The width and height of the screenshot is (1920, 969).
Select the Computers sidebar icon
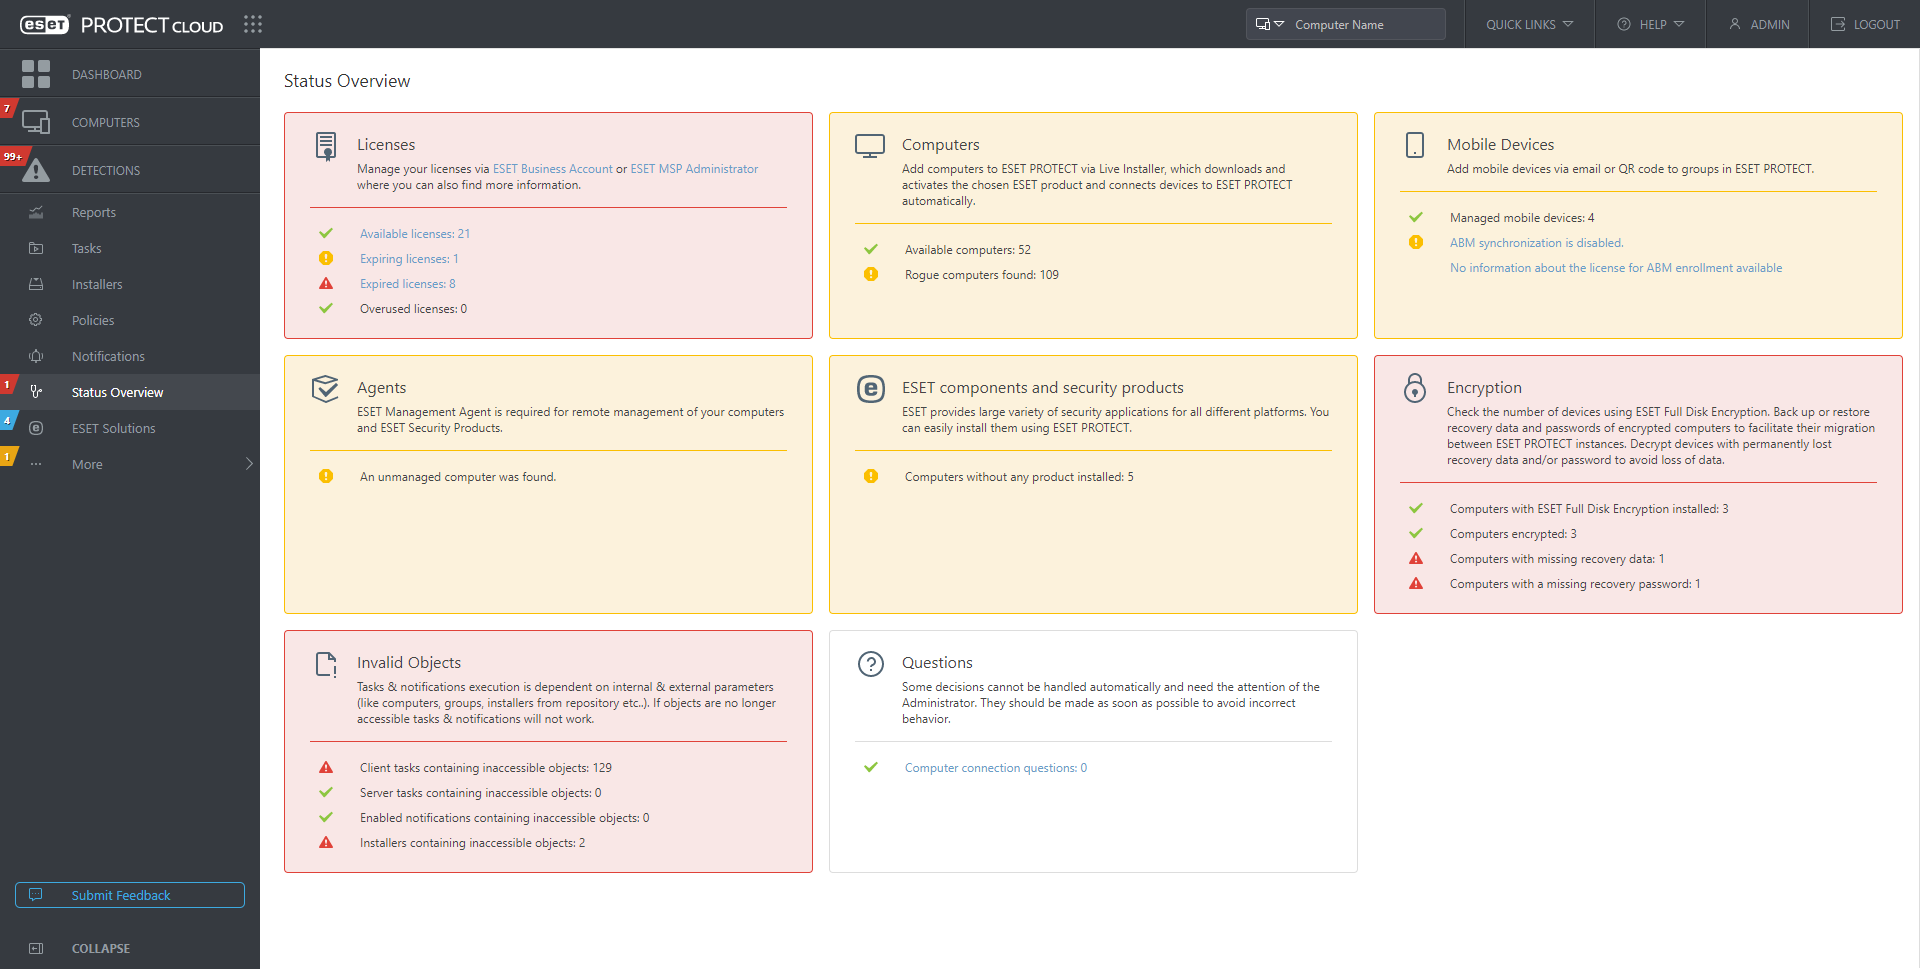(x=37, y=121)
